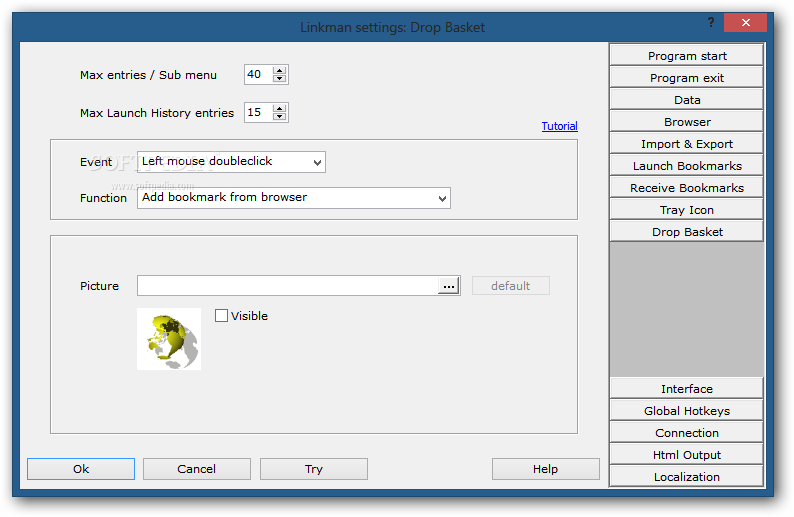This screenshot has height=517, width=794.
Task: Go to Receive Bookmarks settings
Action: 686,188
